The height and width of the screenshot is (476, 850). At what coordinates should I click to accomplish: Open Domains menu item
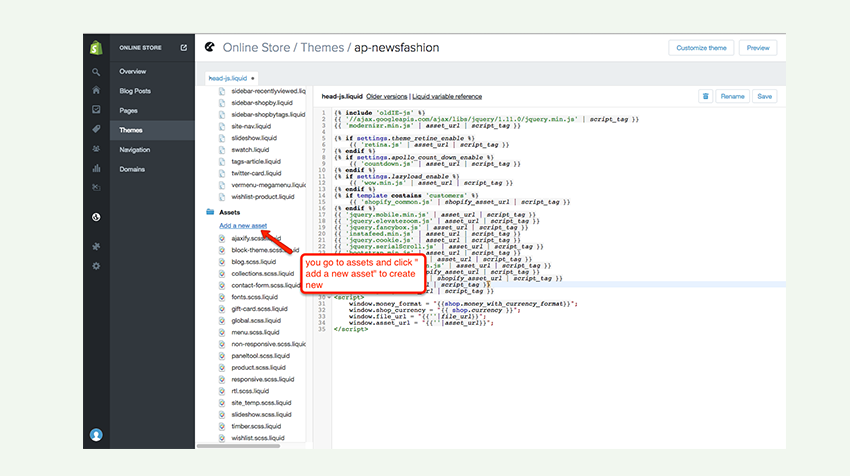point(132,169)
